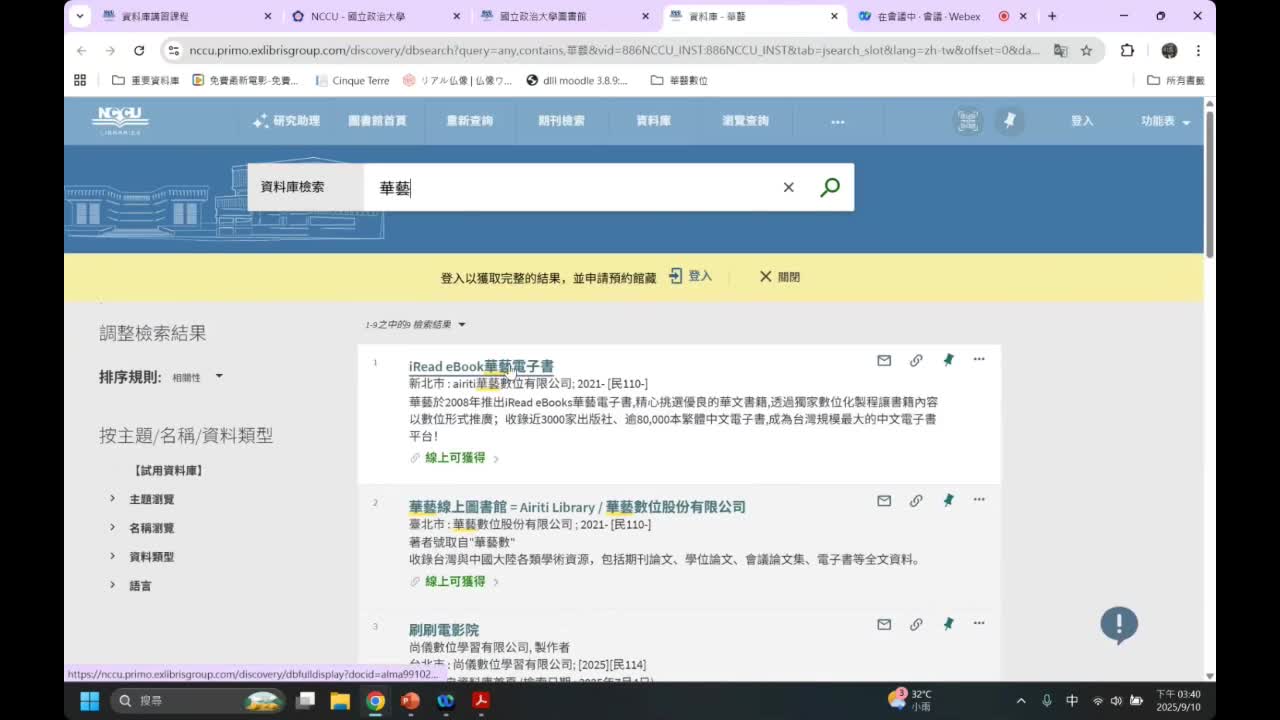Viewport: 1280px width, 720px height.
Task: Open the email share icon for iRead eBook華藝電子書
Action: pos(884,360)
